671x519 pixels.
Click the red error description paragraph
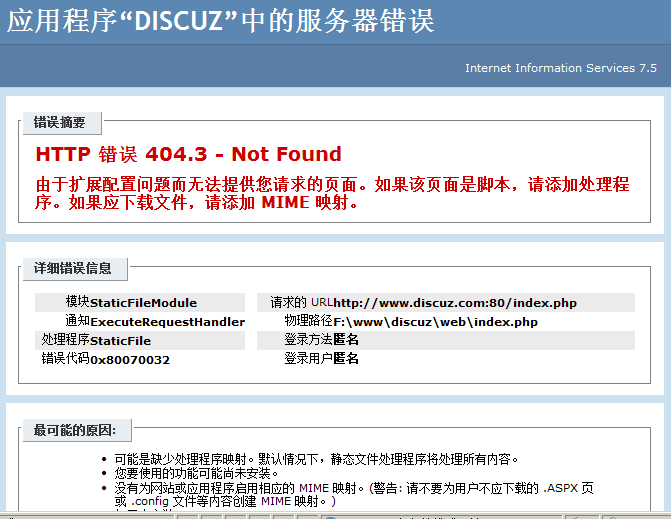click(332, 193)
